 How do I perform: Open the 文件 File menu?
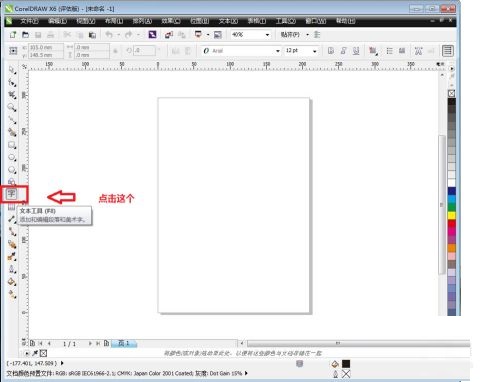(x=29, y=21)
